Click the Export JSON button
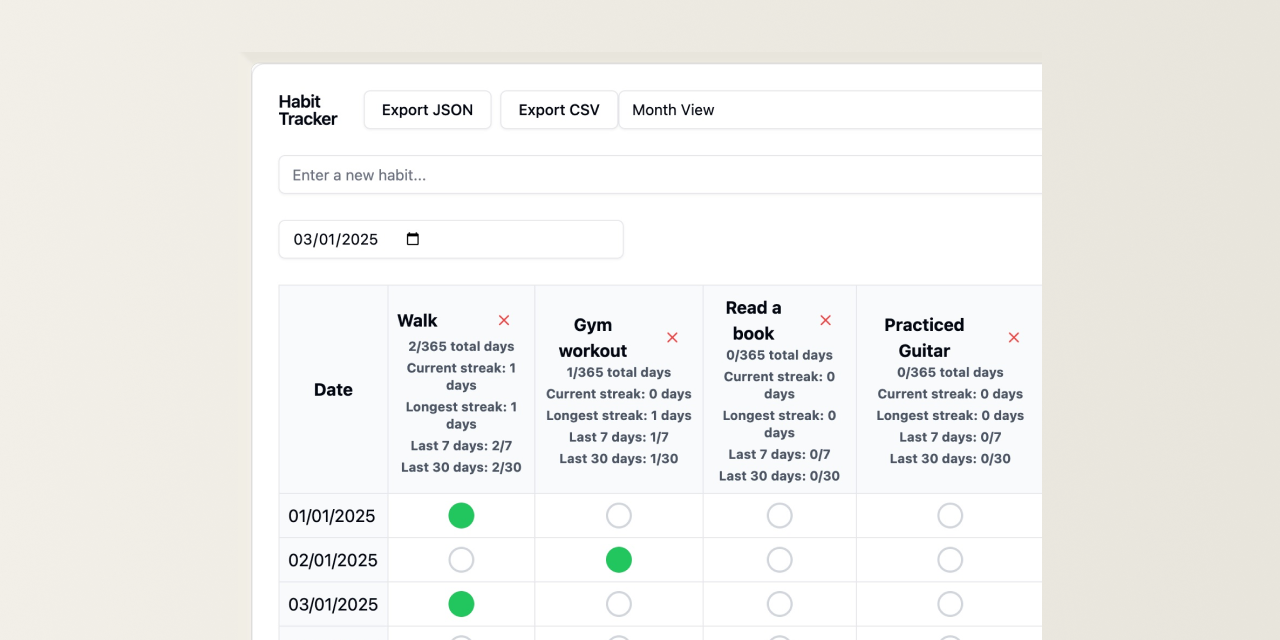This screenshot has height=640, width=1280. [427, 110]
